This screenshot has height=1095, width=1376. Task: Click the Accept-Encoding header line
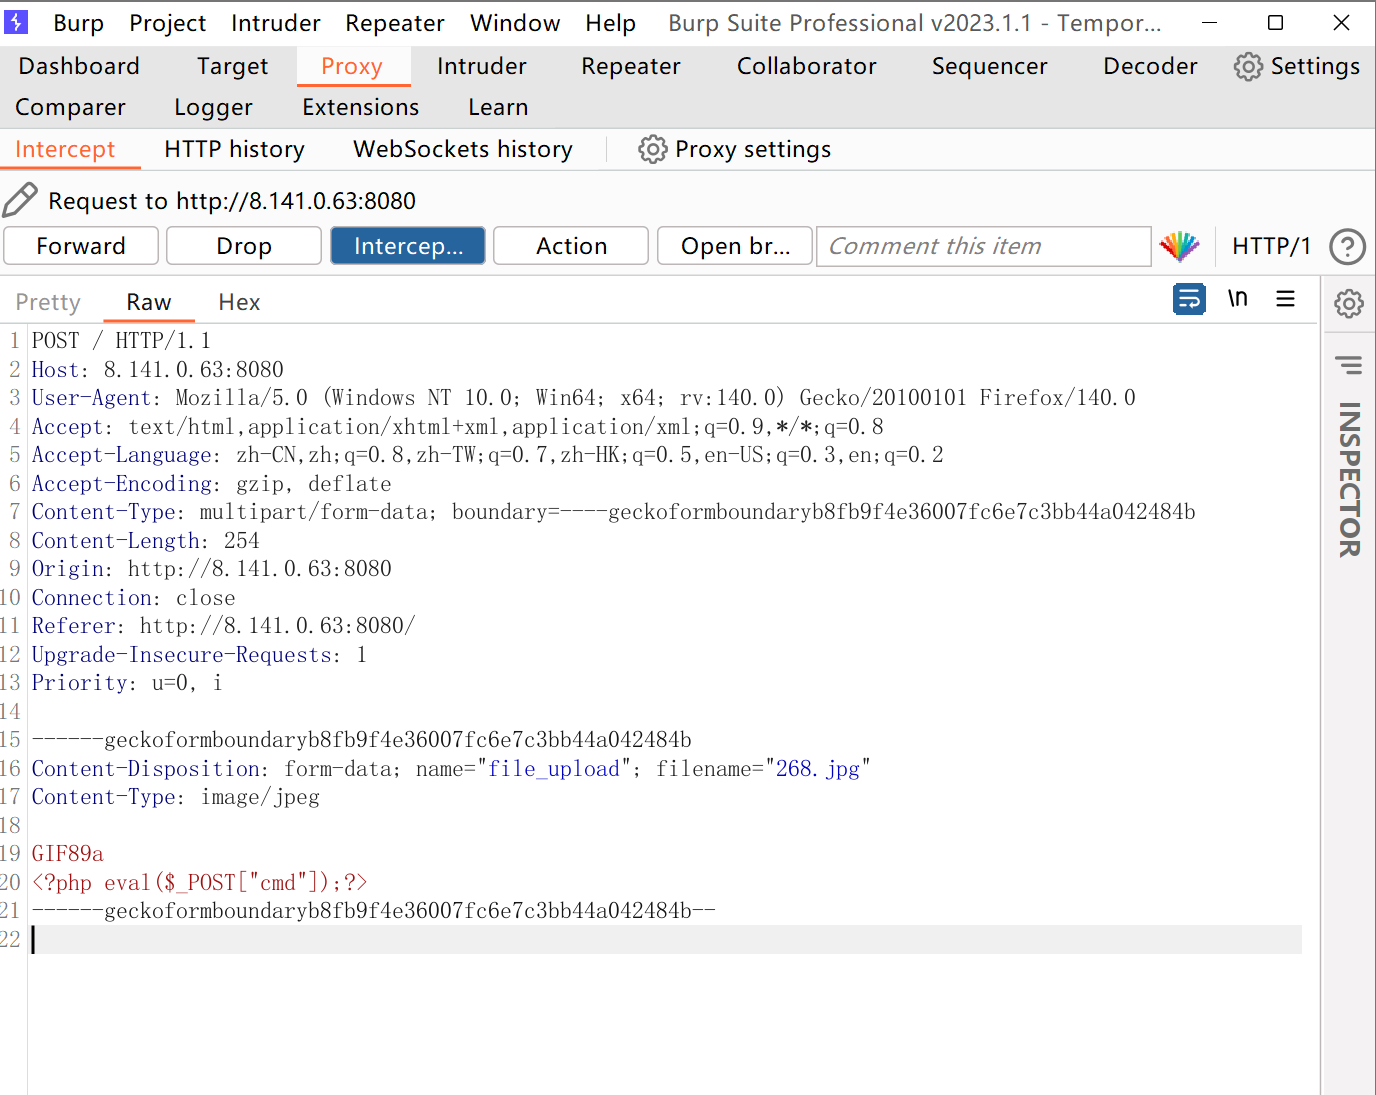point(211,484)
